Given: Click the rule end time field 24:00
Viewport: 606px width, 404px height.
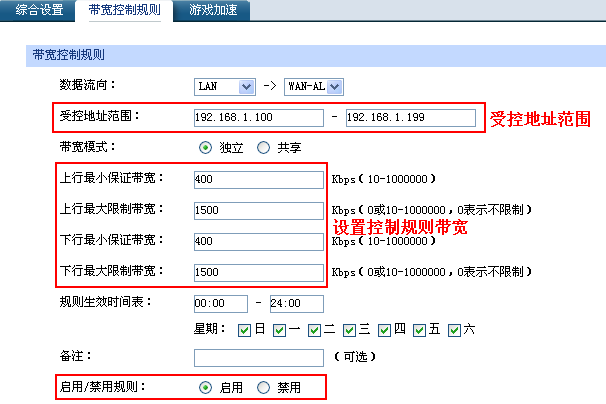Looking at the screenshot, I should [297, 303].
